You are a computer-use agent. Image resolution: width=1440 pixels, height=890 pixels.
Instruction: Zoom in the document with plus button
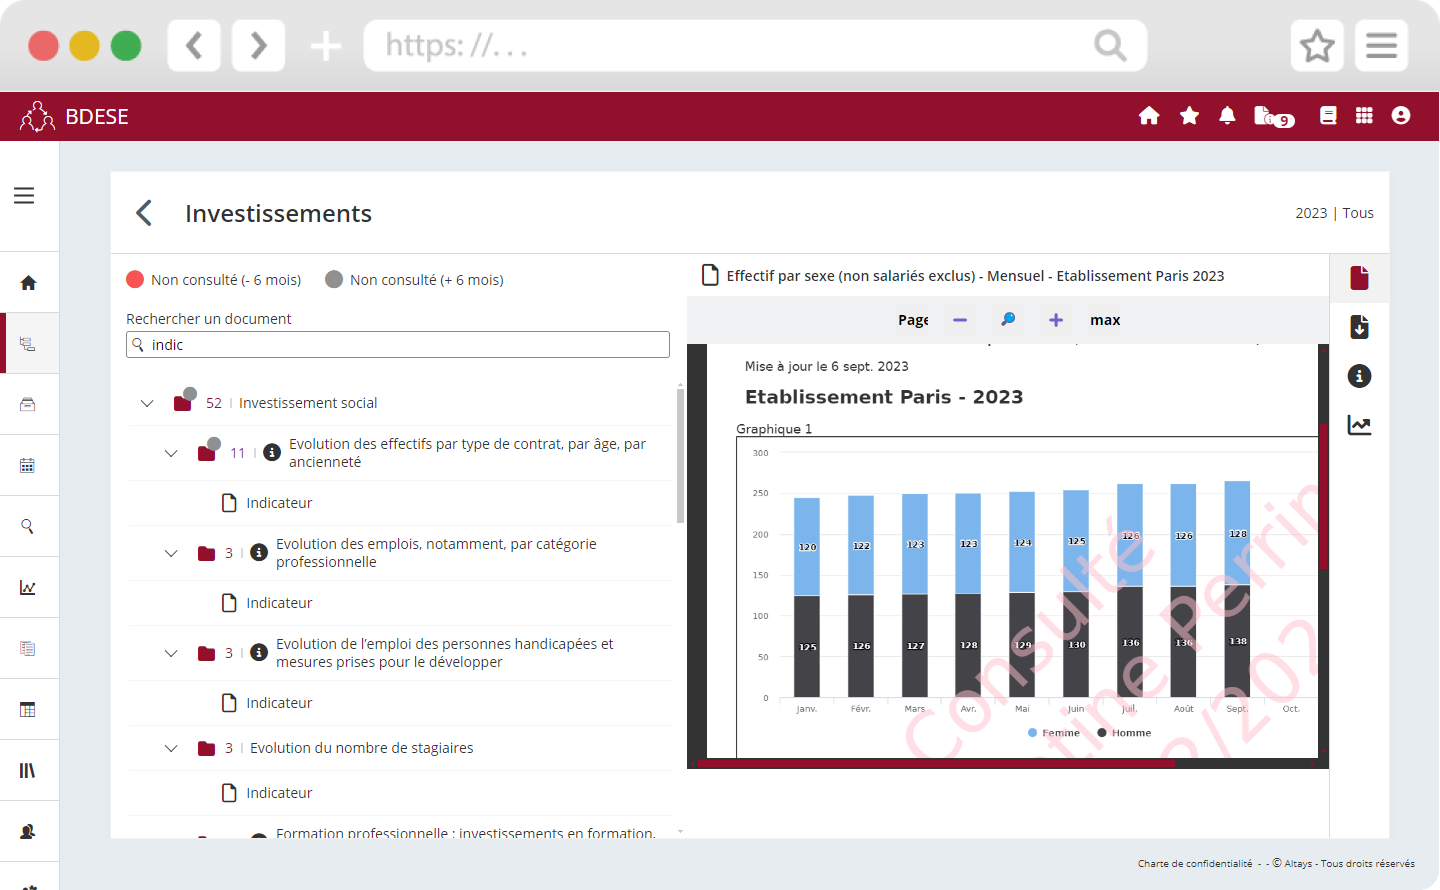coord(1055,320)
